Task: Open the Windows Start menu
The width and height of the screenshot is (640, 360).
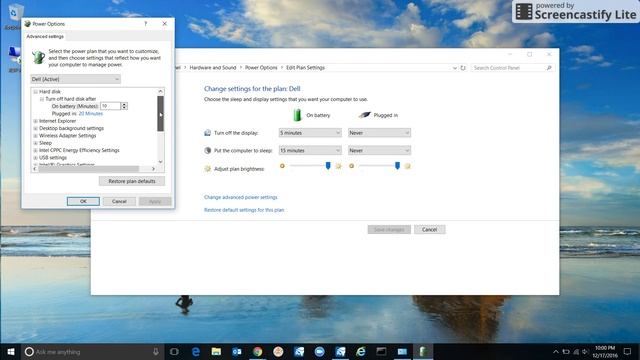Action: pos(11,351)
